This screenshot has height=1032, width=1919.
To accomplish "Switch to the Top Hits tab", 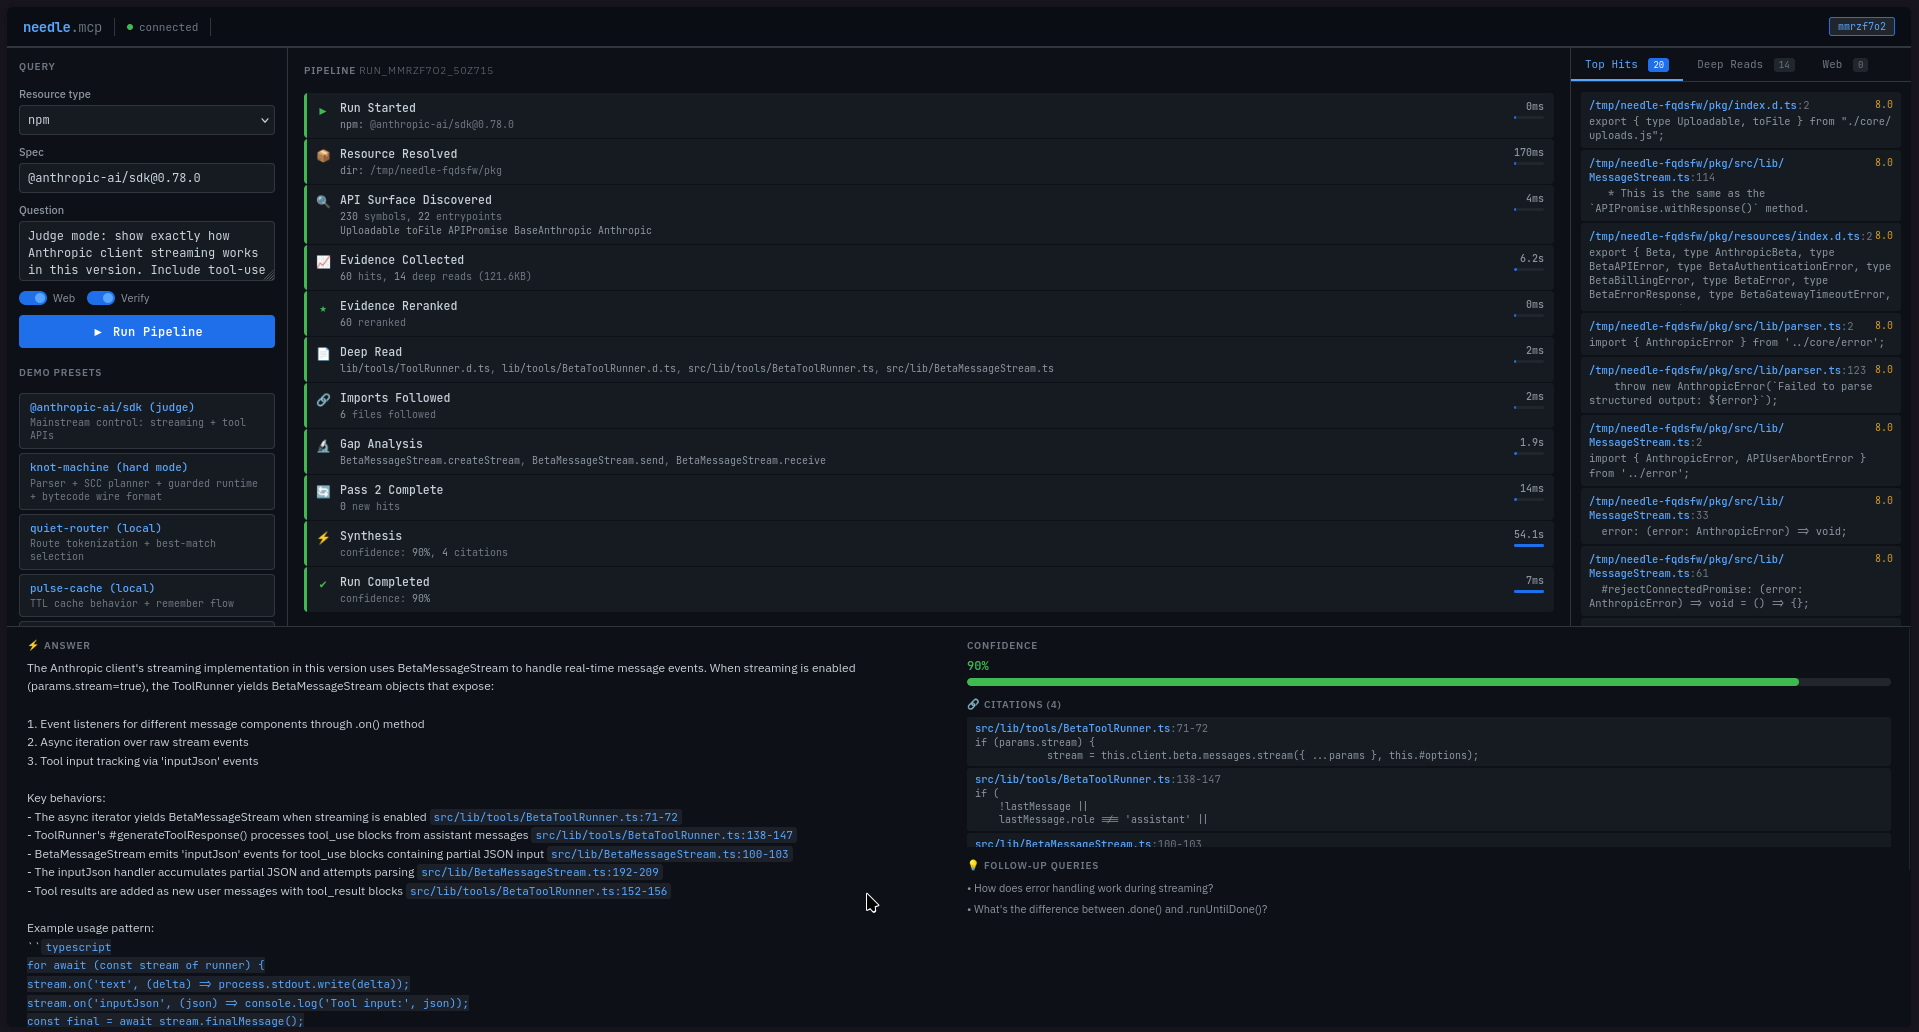I will point(1626,65).
